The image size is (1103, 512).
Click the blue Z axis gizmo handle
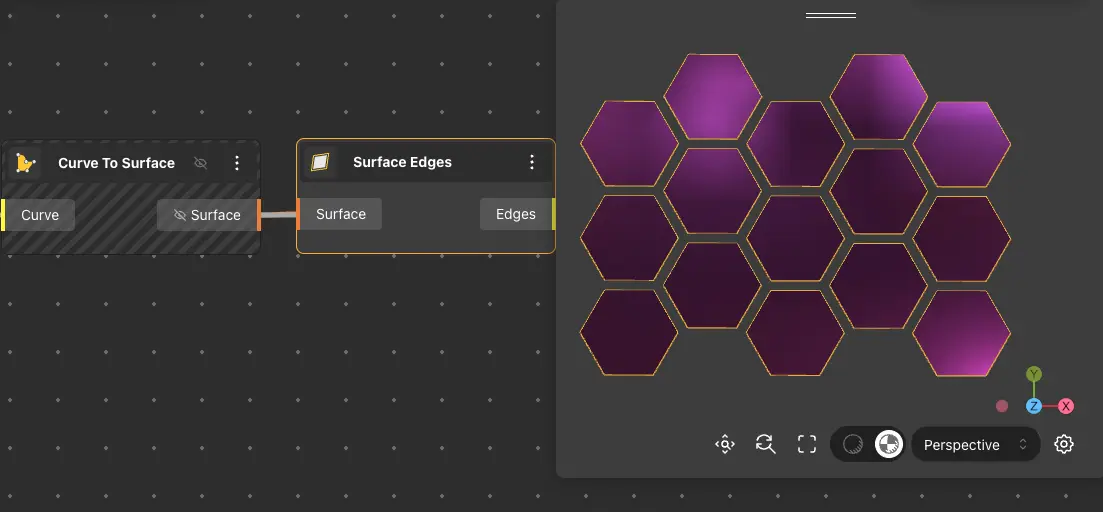(x=1034, y=406)
